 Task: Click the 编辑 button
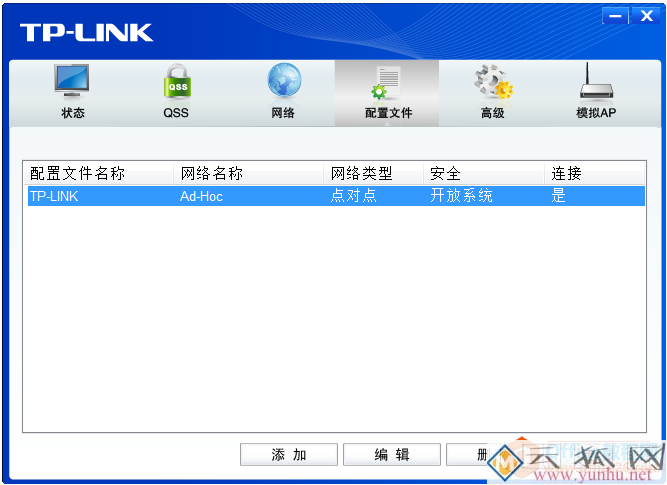[392, 454]
